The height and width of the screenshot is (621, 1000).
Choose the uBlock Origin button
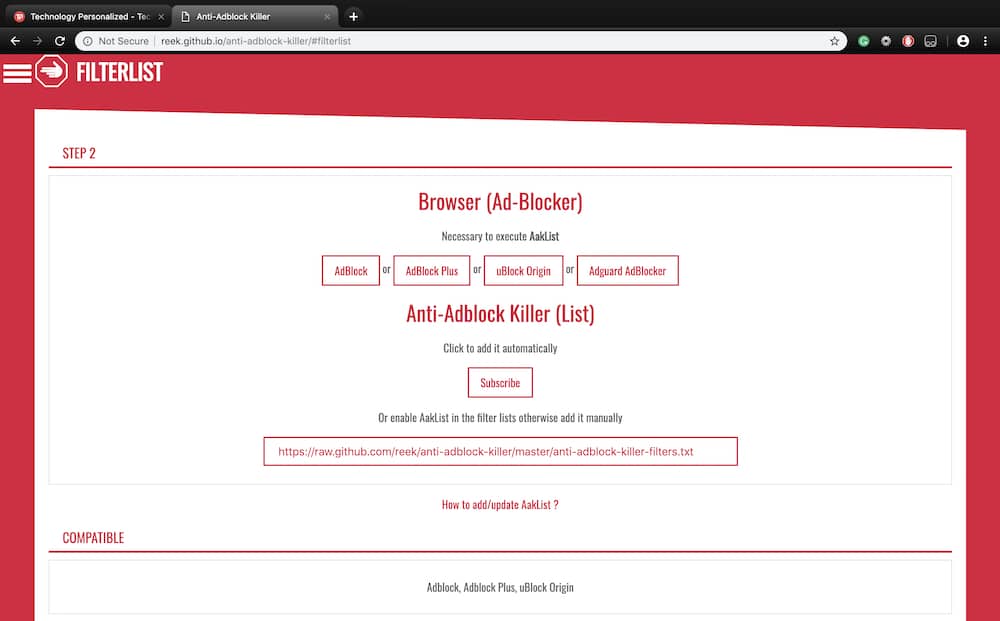pos(524,270)
